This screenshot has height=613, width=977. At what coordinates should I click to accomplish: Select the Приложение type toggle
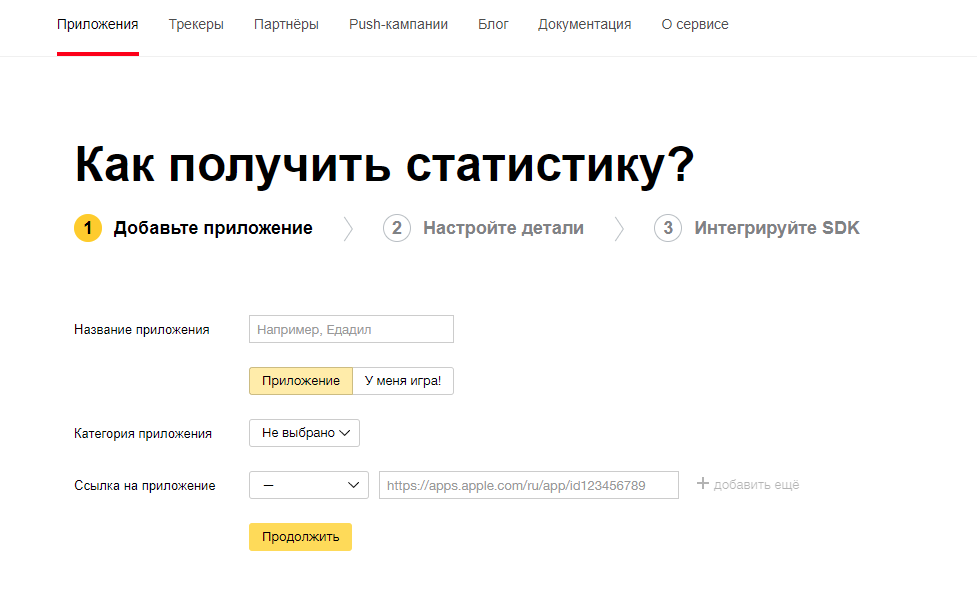(x=301, y=381)
